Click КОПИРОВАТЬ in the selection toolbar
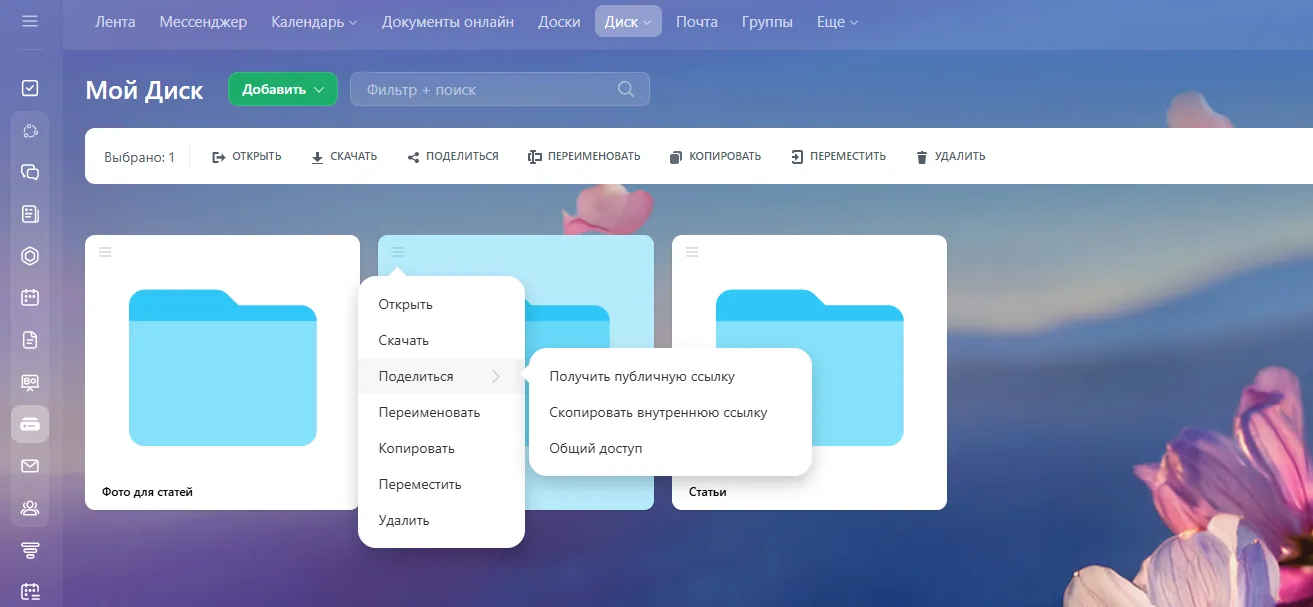Screen dimensions: 1313x607 pyautogui.click(x=715, y=157)
